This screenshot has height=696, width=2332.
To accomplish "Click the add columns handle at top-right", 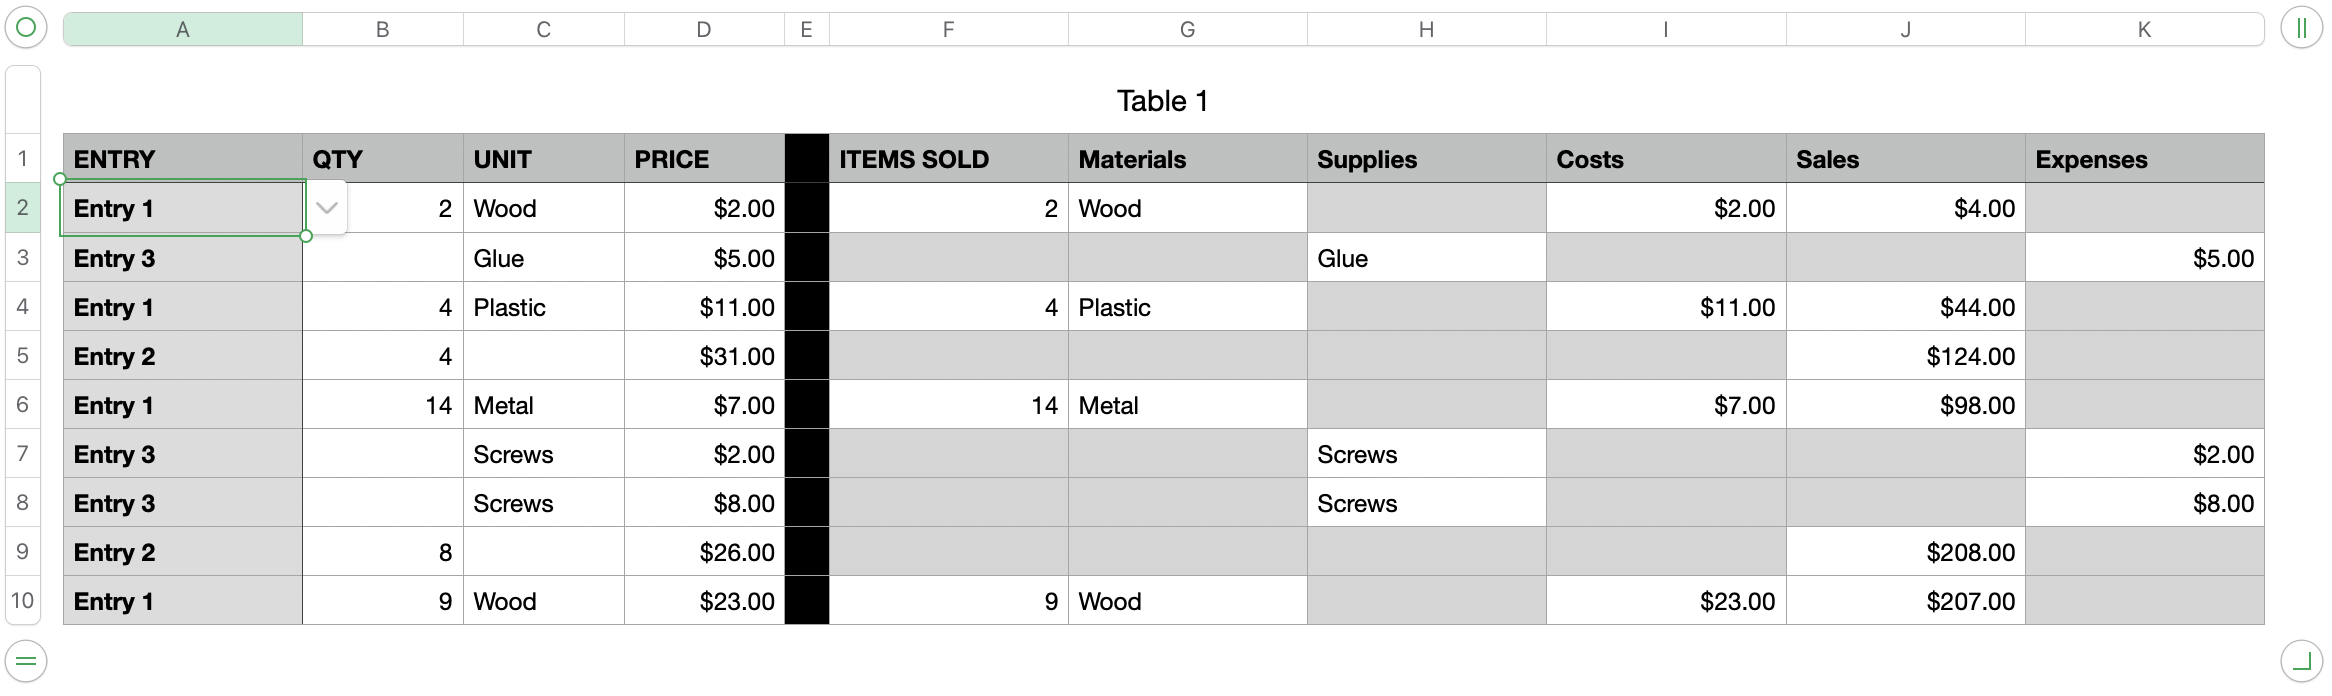I will click(x=2301, y=28).
